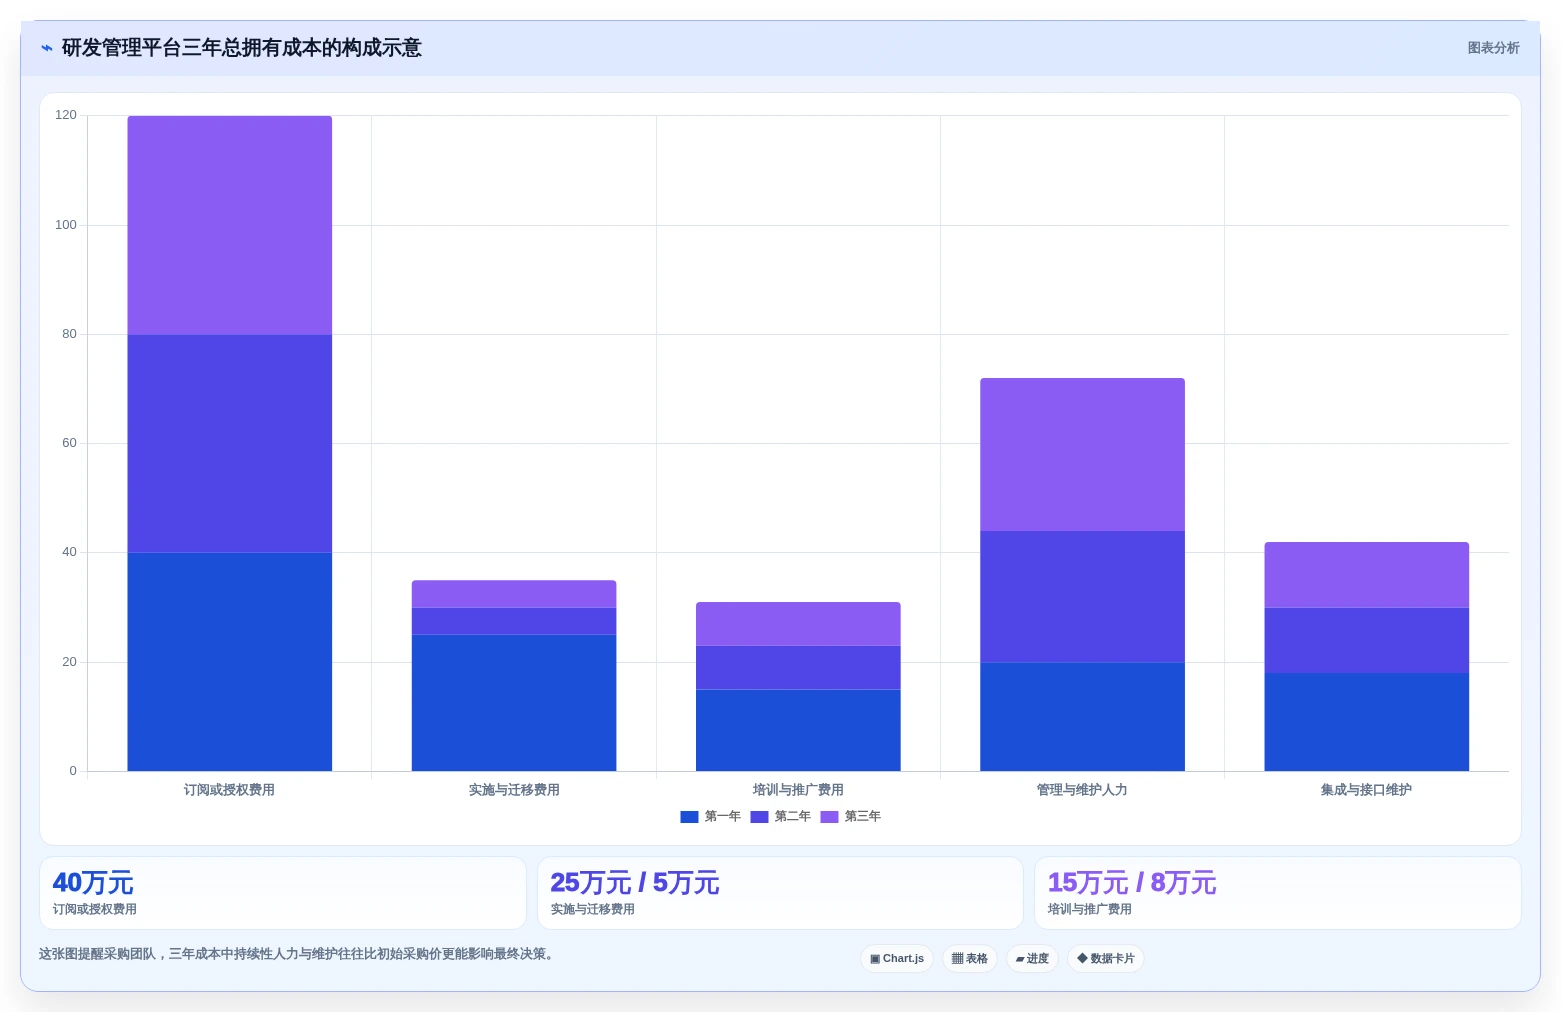Select the Chart.js tag button
The image size is (1561, 1012).
coord(897,959)
